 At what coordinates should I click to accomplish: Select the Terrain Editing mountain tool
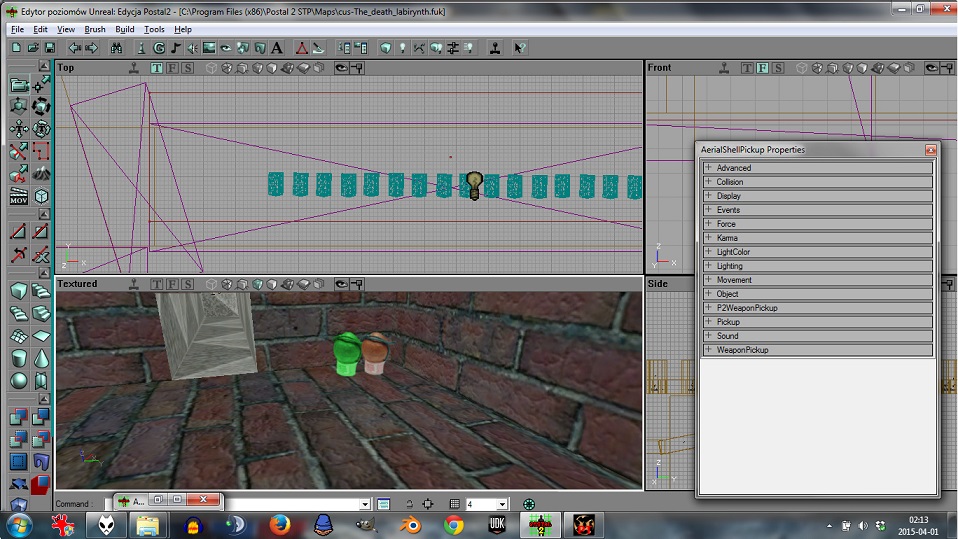(41, 174)
